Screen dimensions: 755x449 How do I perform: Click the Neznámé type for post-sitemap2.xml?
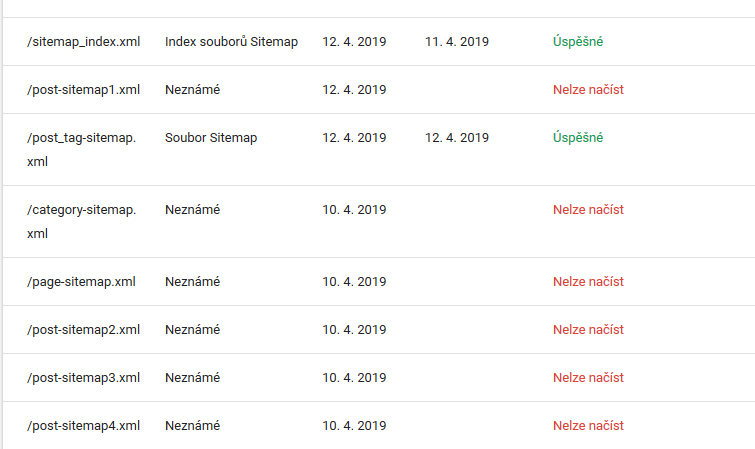pos(192,330)
